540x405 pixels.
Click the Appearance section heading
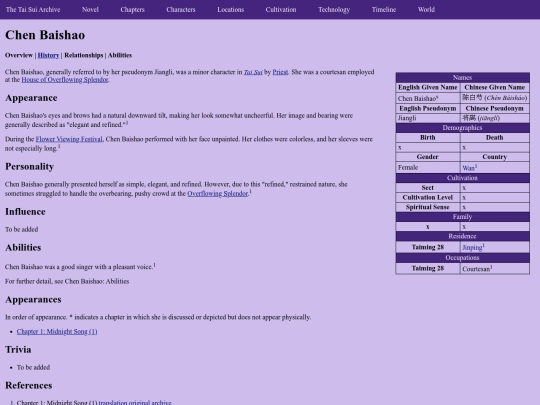point(31,98)
